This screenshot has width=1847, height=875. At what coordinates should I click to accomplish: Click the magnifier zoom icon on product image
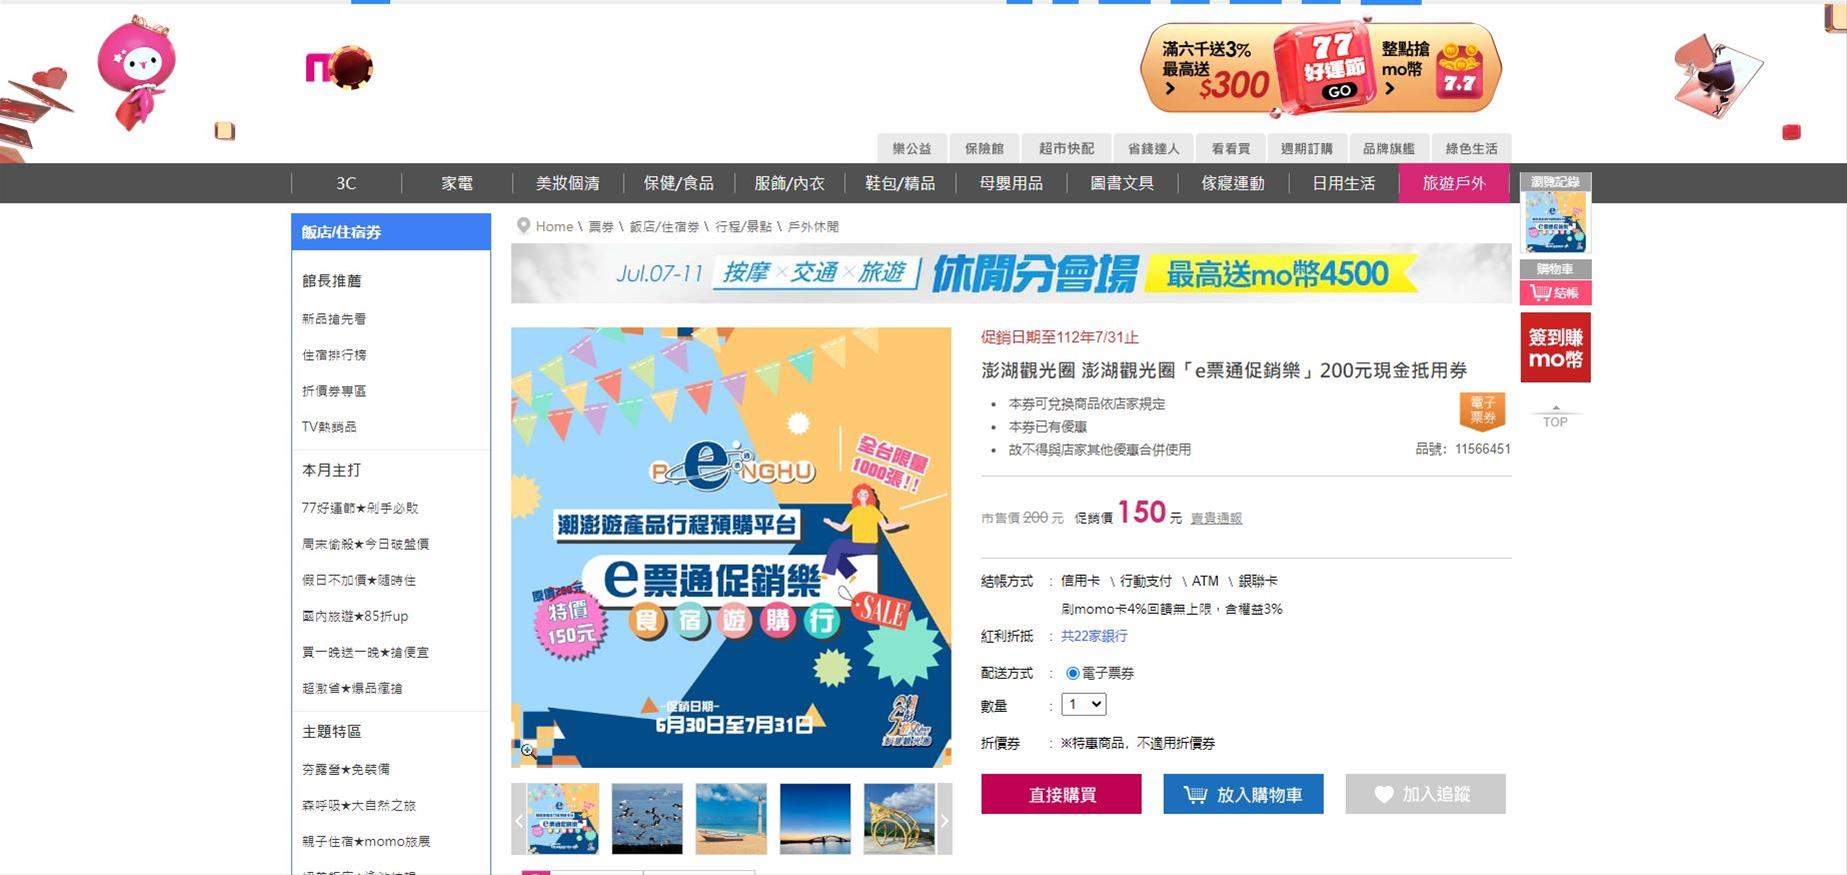pyautogui.click(x=527, y=750)
